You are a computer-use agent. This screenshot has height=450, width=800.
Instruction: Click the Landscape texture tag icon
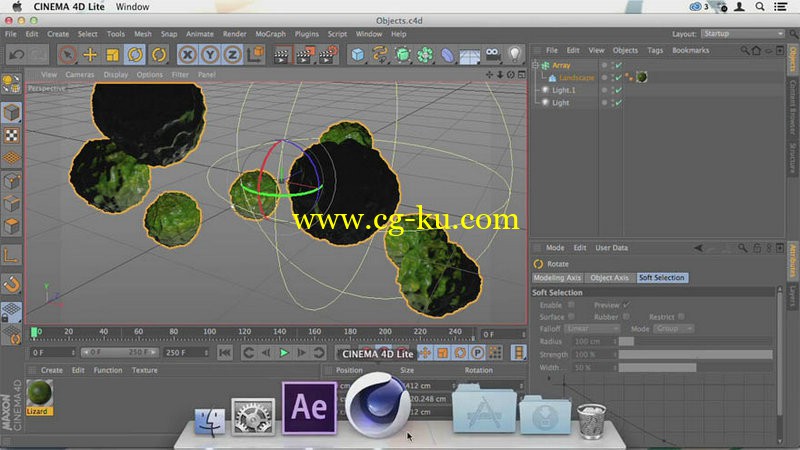coord(642,78)
